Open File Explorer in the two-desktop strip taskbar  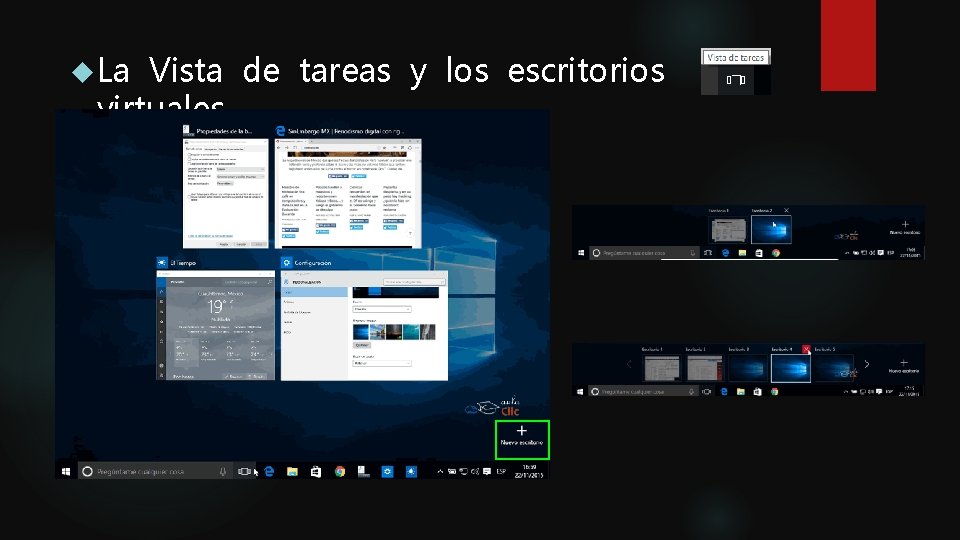[742, 253]
